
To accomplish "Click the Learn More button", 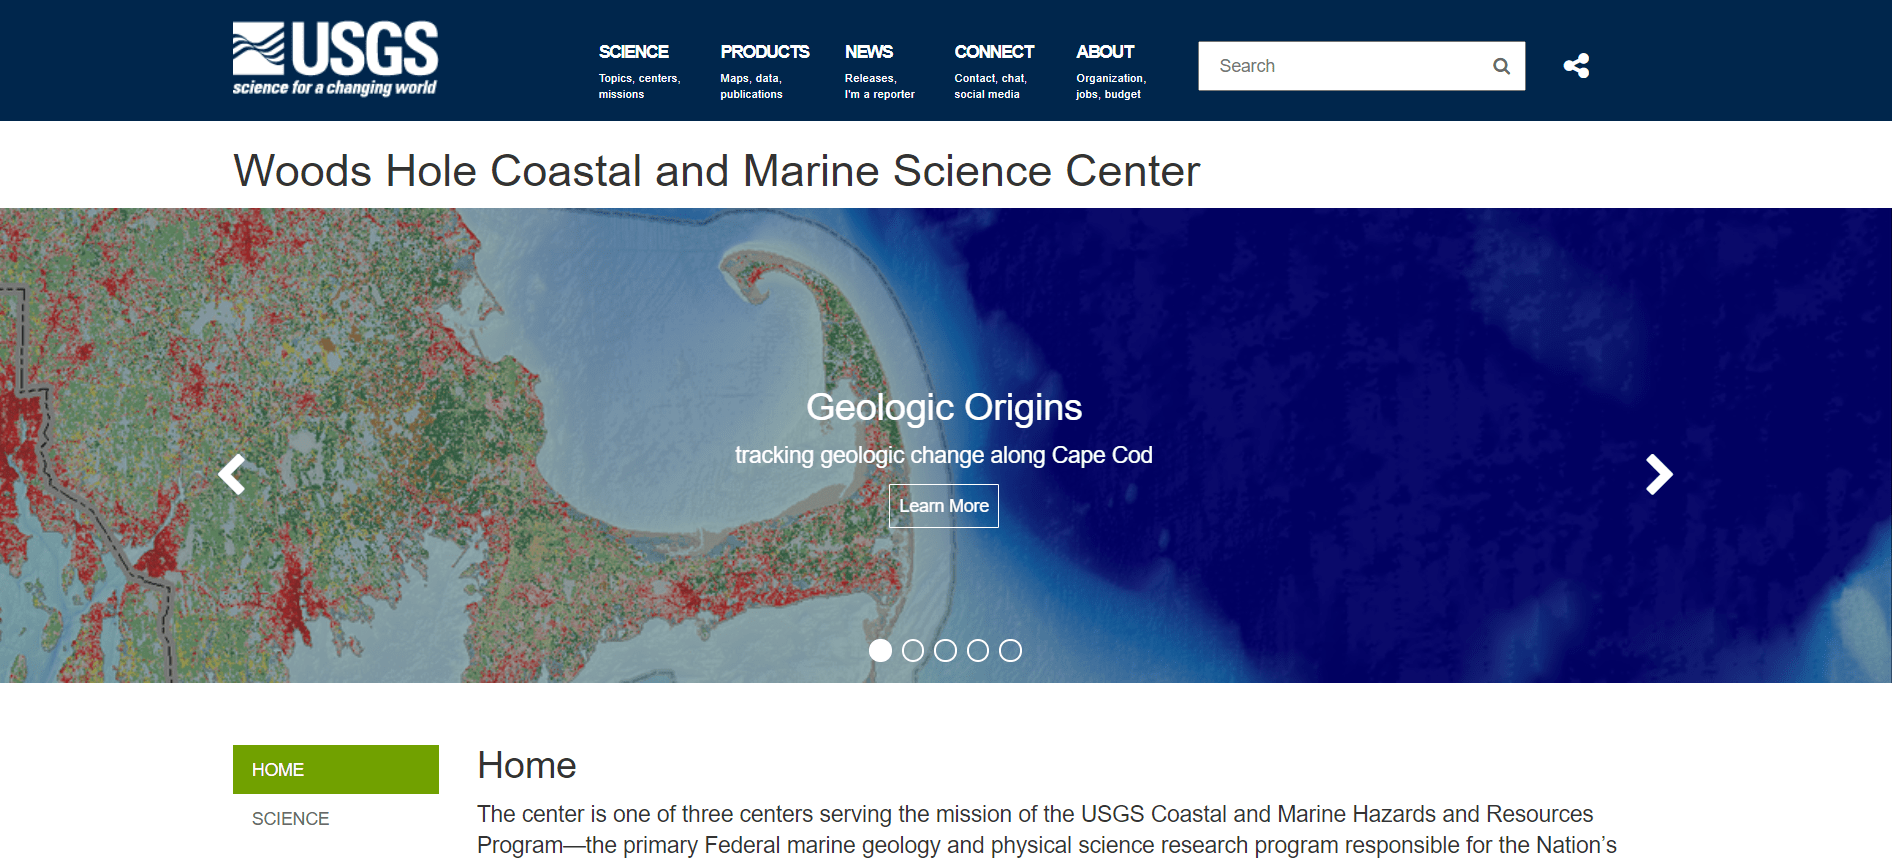I will pyautogui.click(x=943, y=505).
